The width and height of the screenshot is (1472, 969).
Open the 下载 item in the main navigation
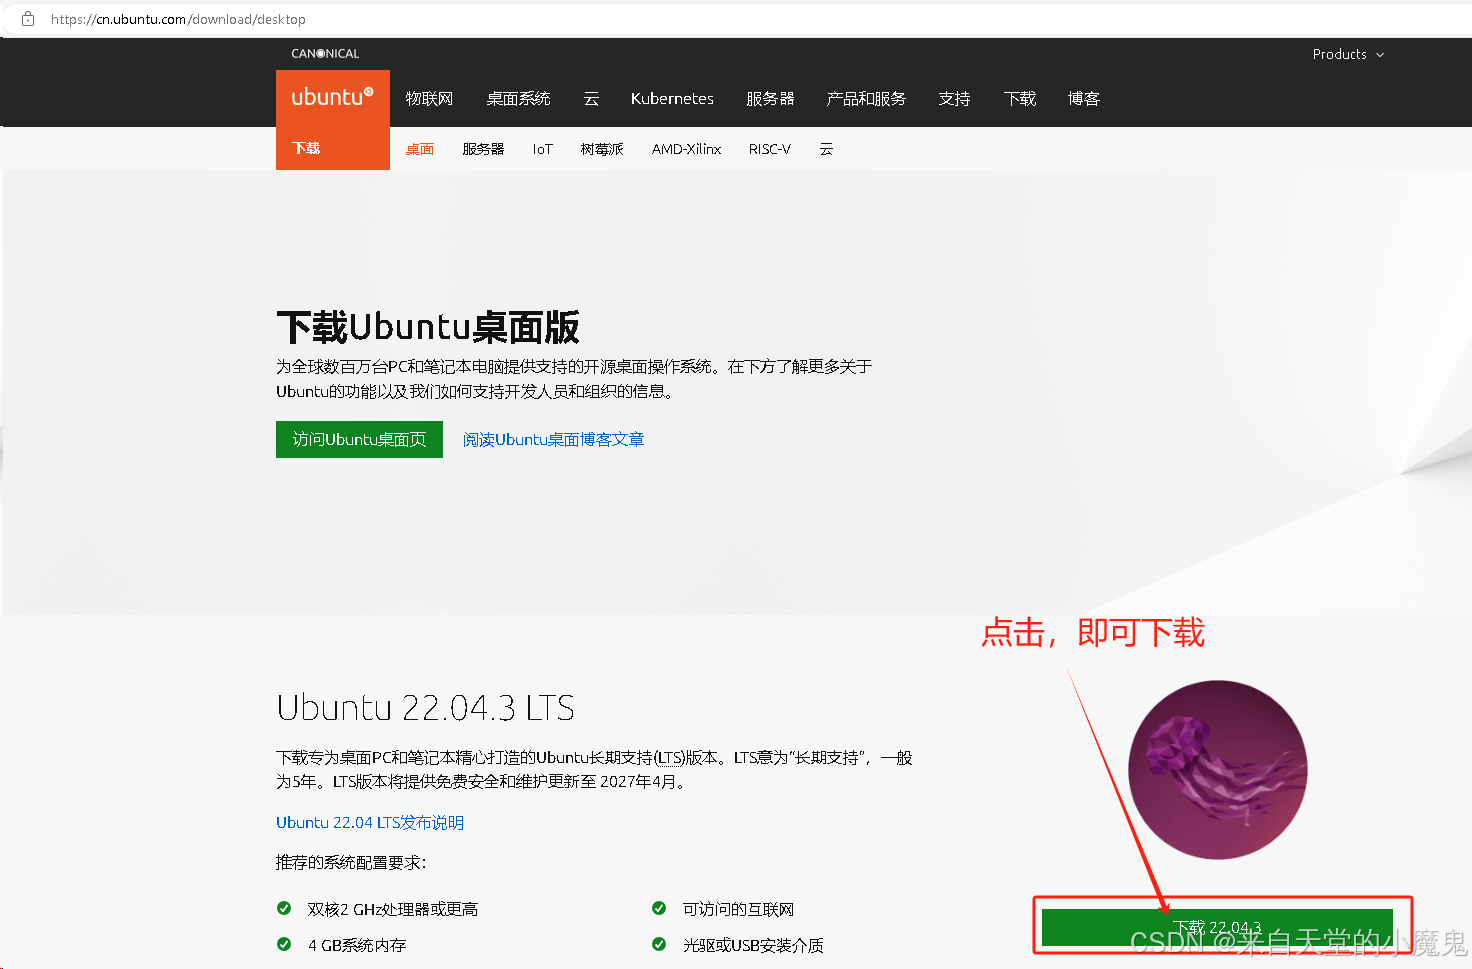pyautogui.click(x=1020, y=98)
